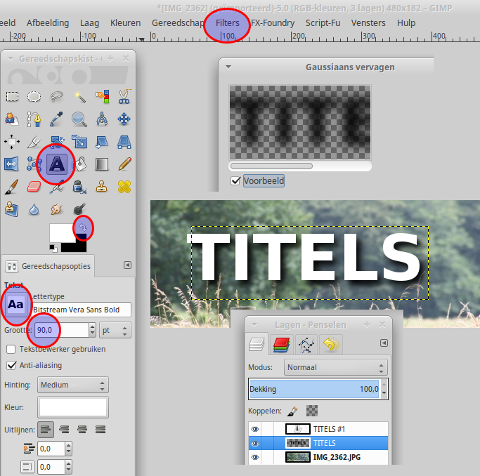Image resolution: width=480 pixels, height=476 pixels.
Task: Select the Paths tool
Action: (x=34, y=119)
